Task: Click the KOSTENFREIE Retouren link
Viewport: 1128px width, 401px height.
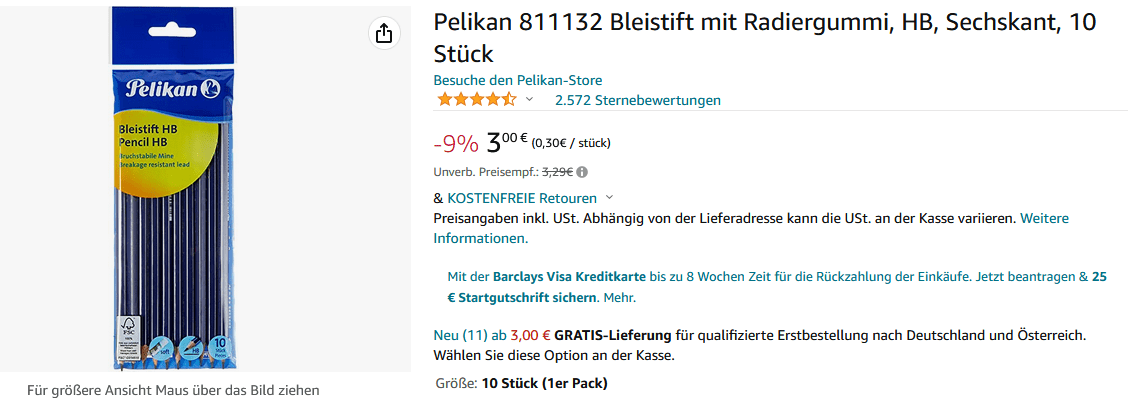Action: pyautogui.click(x=522, y=198)
